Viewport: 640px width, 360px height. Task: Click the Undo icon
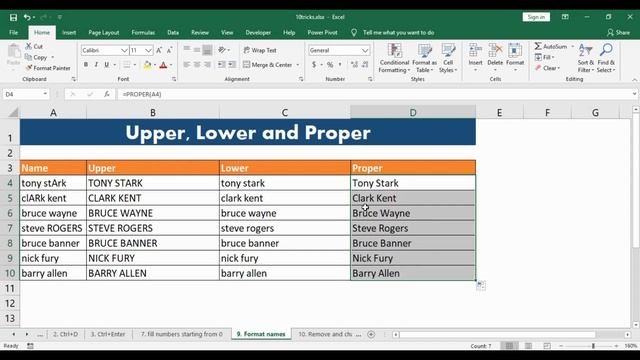[x=27, y=17]
